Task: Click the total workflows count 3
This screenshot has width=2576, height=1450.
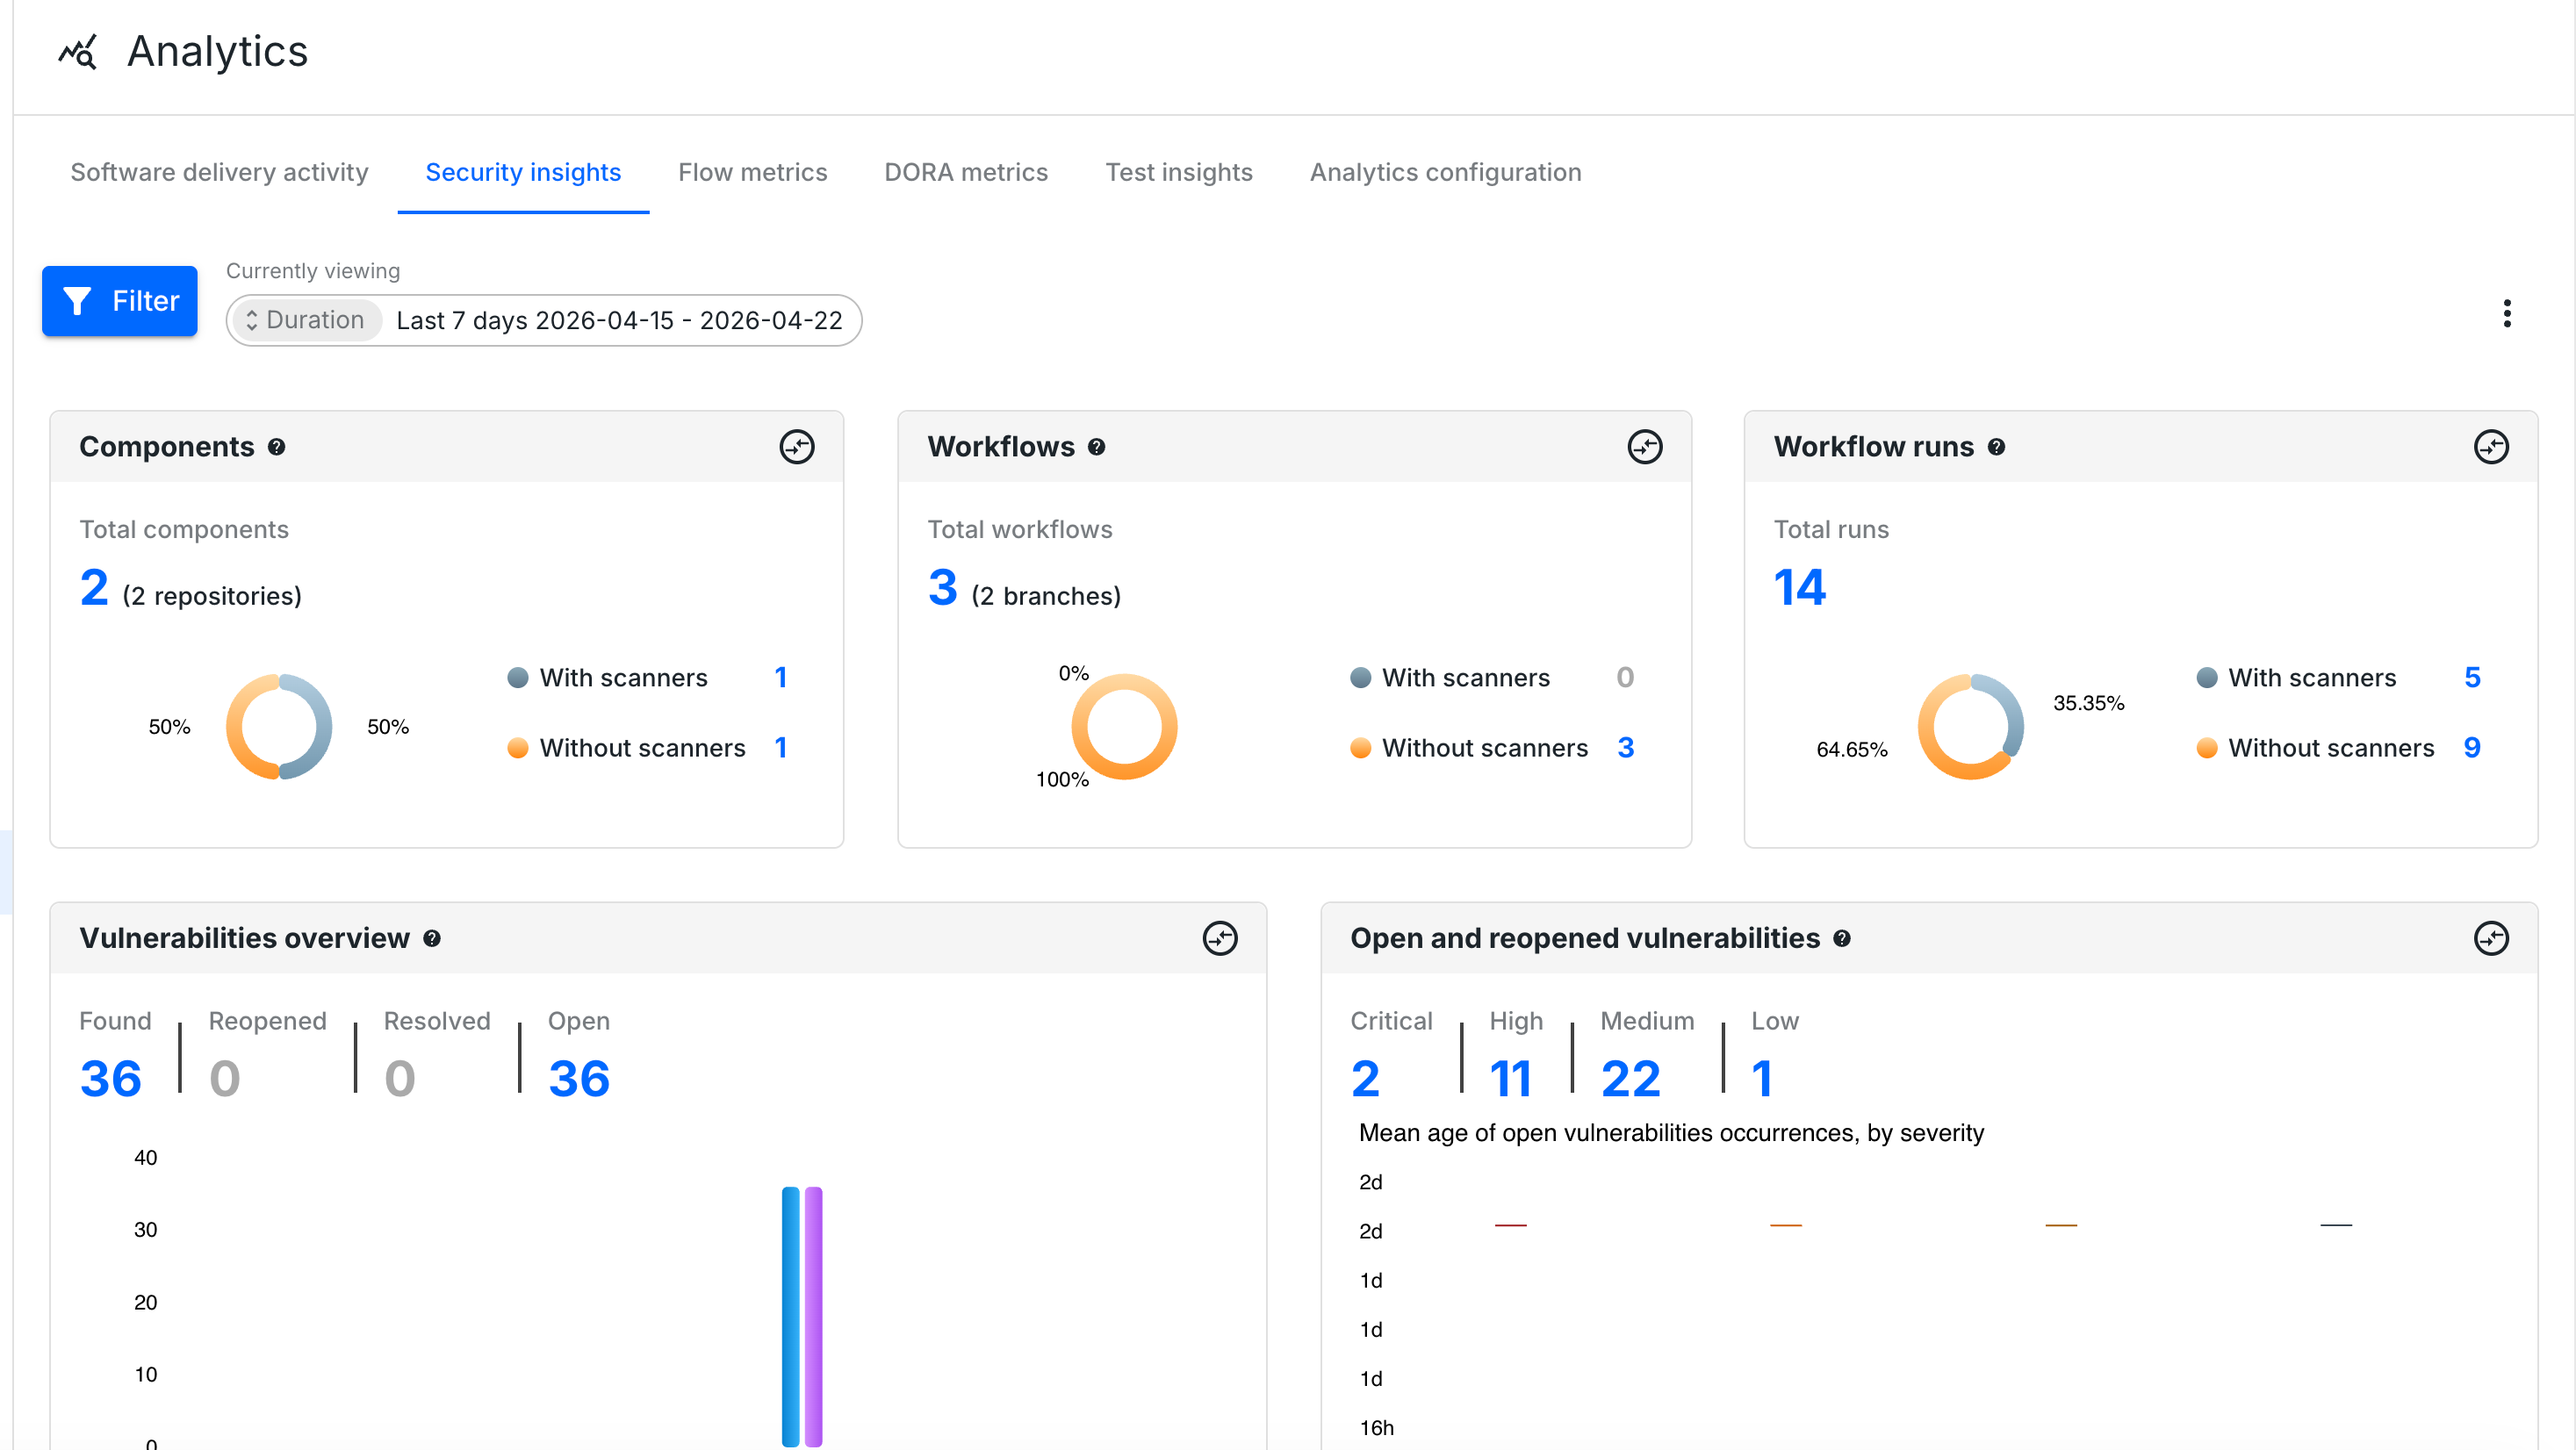Action: tap(942, 587)
